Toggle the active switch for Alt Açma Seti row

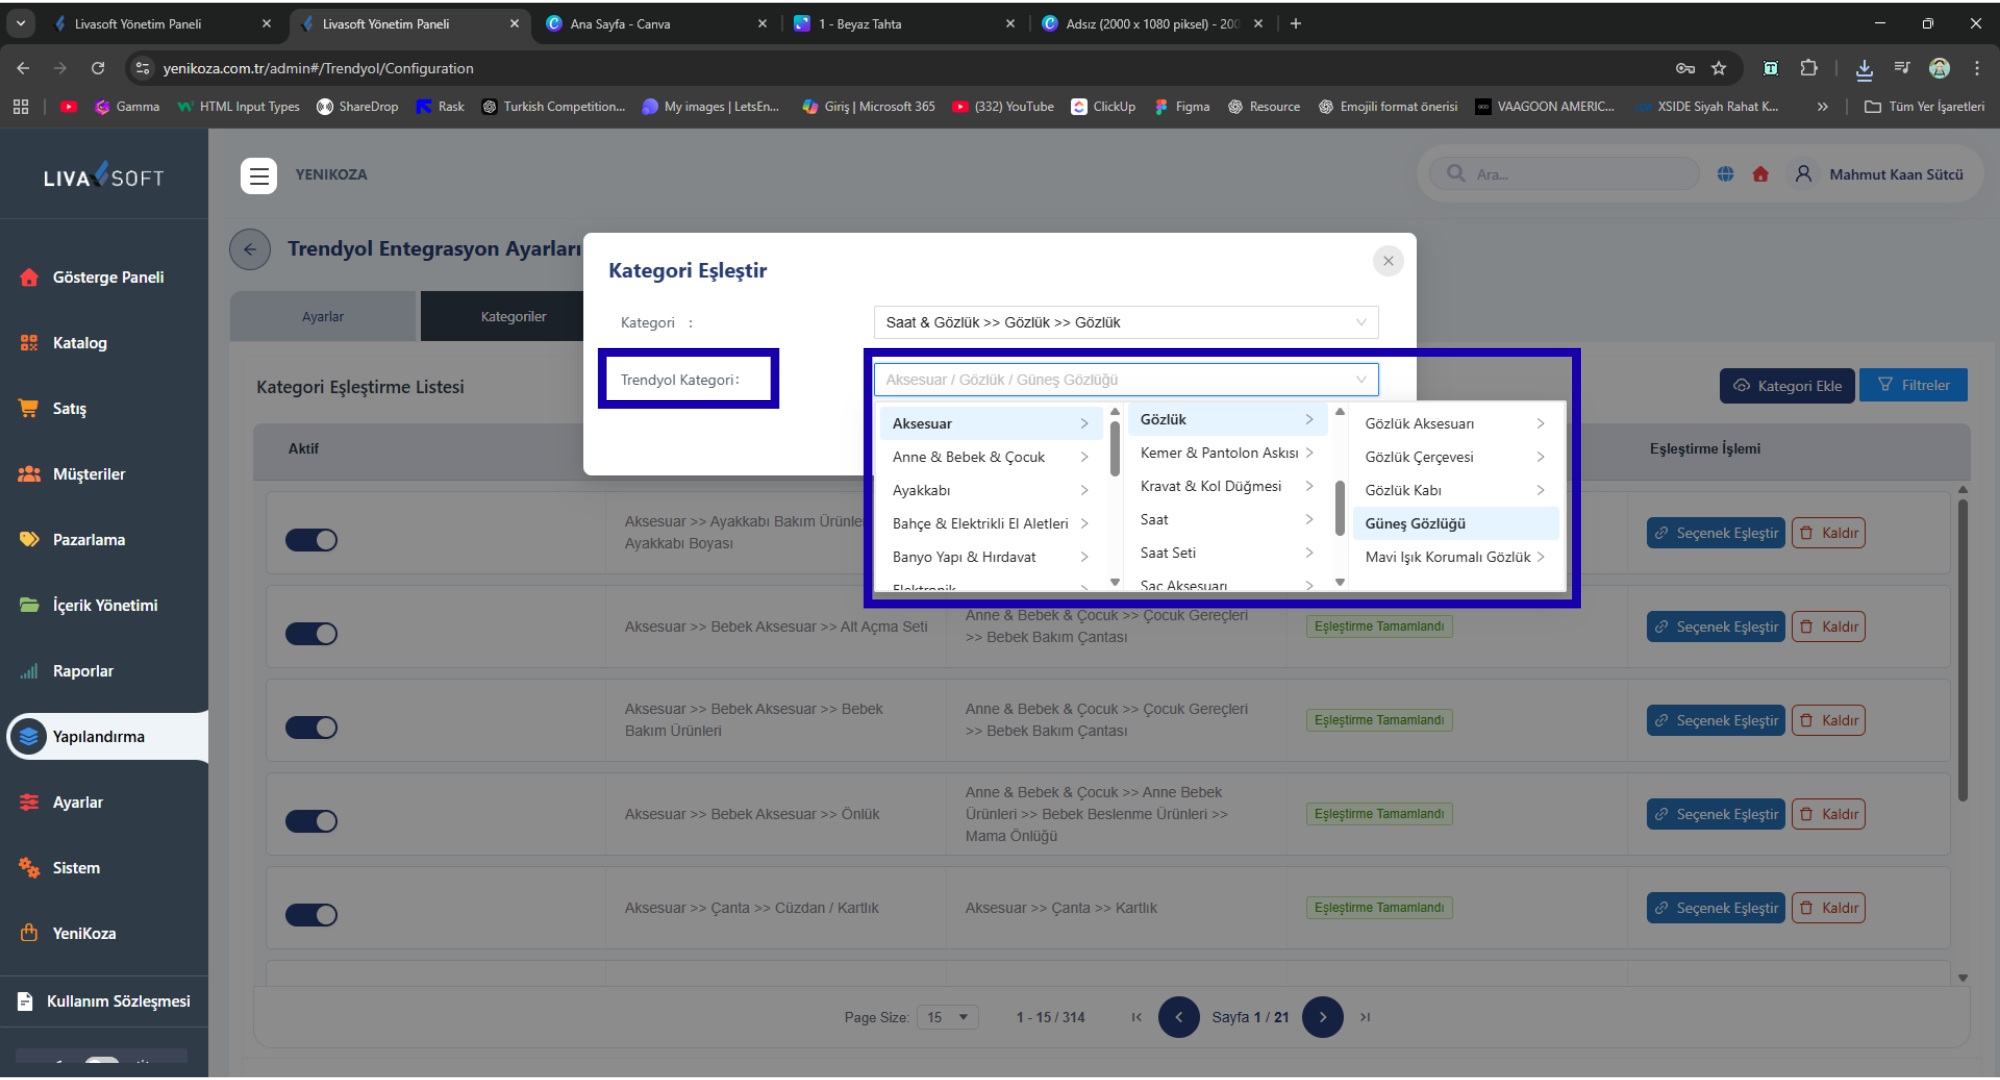coord(311,634)
